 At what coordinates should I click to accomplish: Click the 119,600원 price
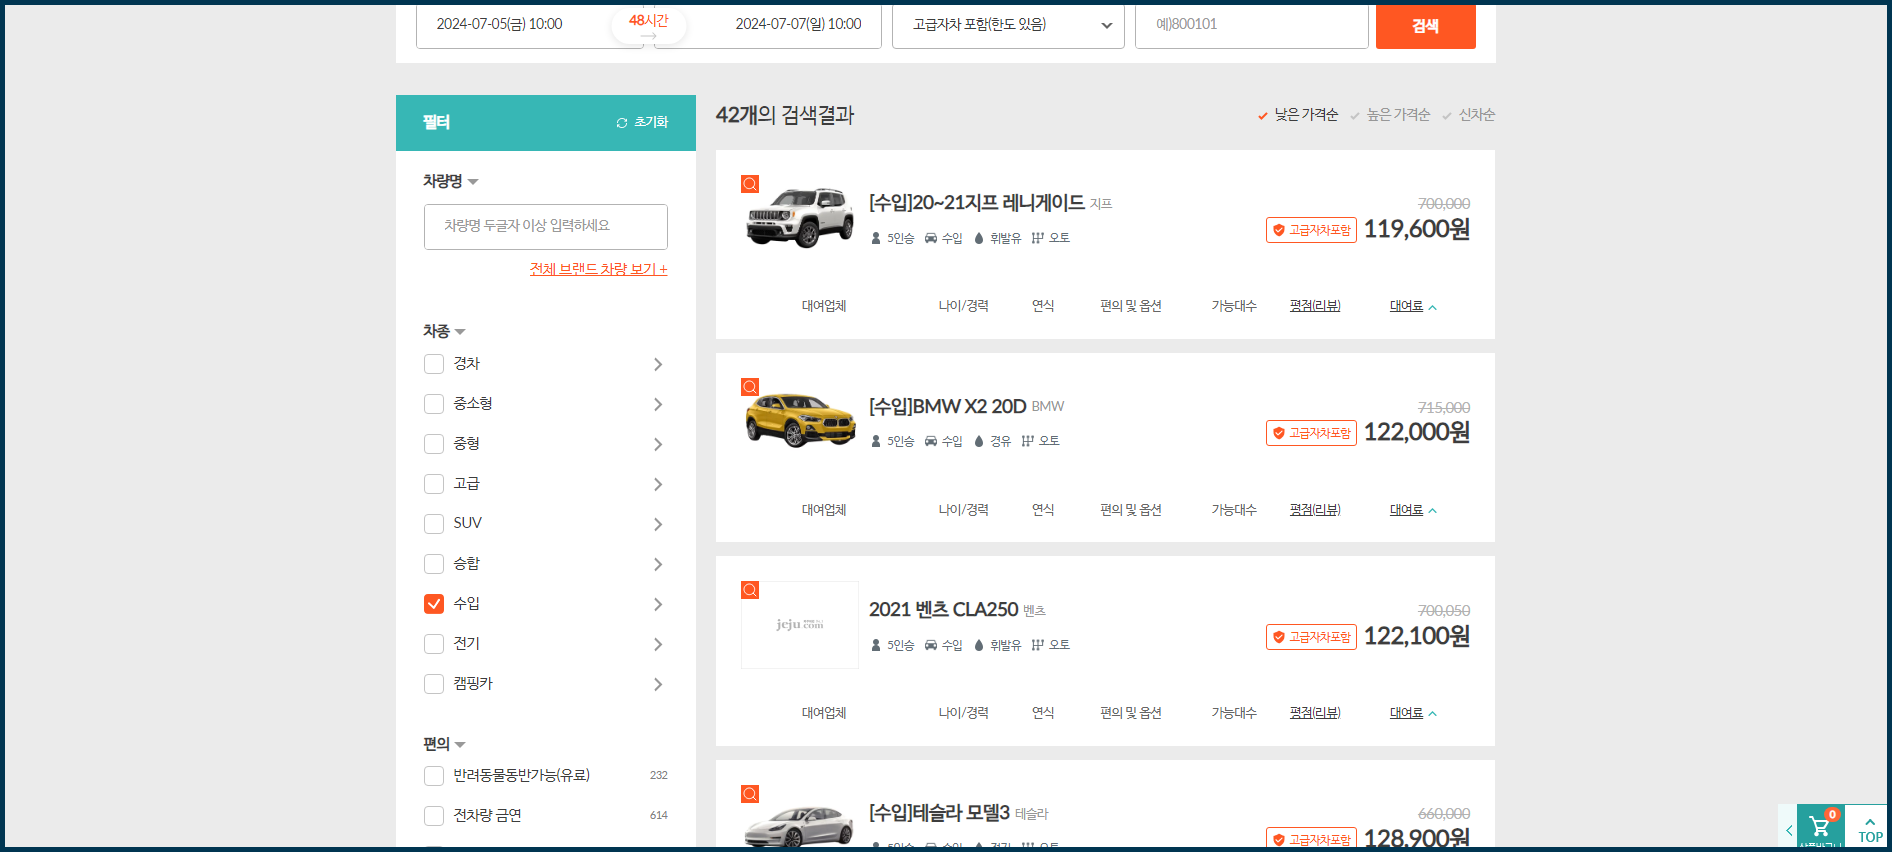coord(1416,229)
